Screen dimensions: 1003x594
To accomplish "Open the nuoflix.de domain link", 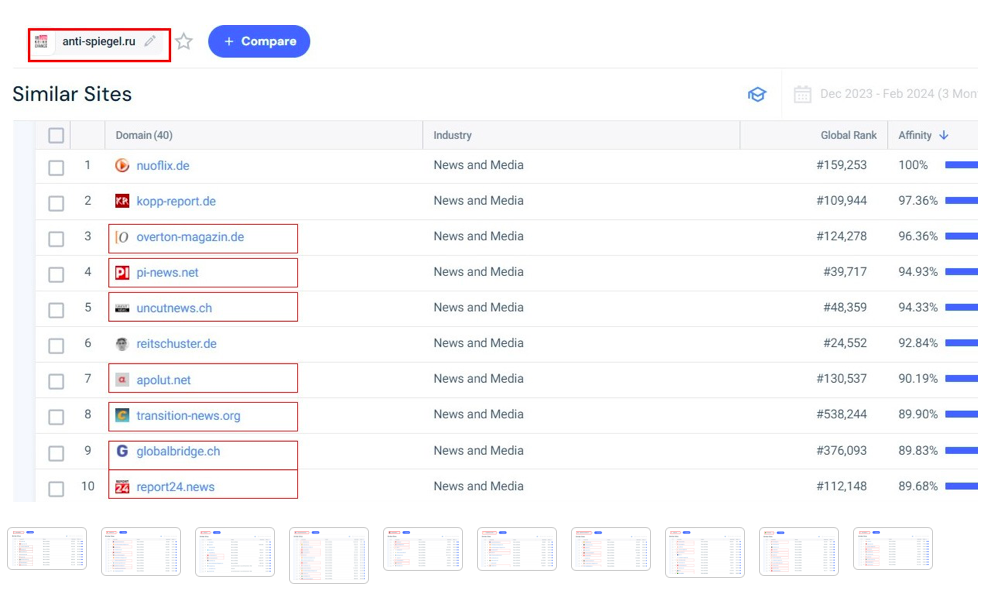I will [162, 166].
